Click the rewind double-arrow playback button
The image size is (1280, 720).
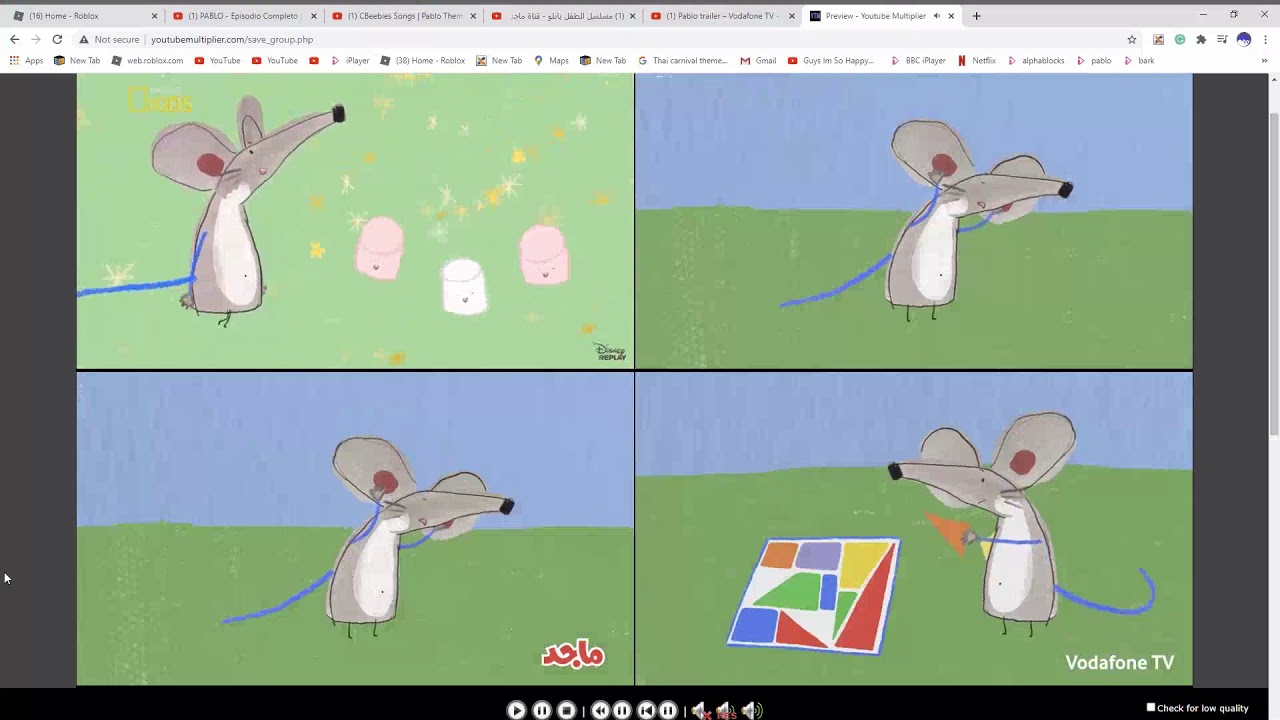click(600, 710)
